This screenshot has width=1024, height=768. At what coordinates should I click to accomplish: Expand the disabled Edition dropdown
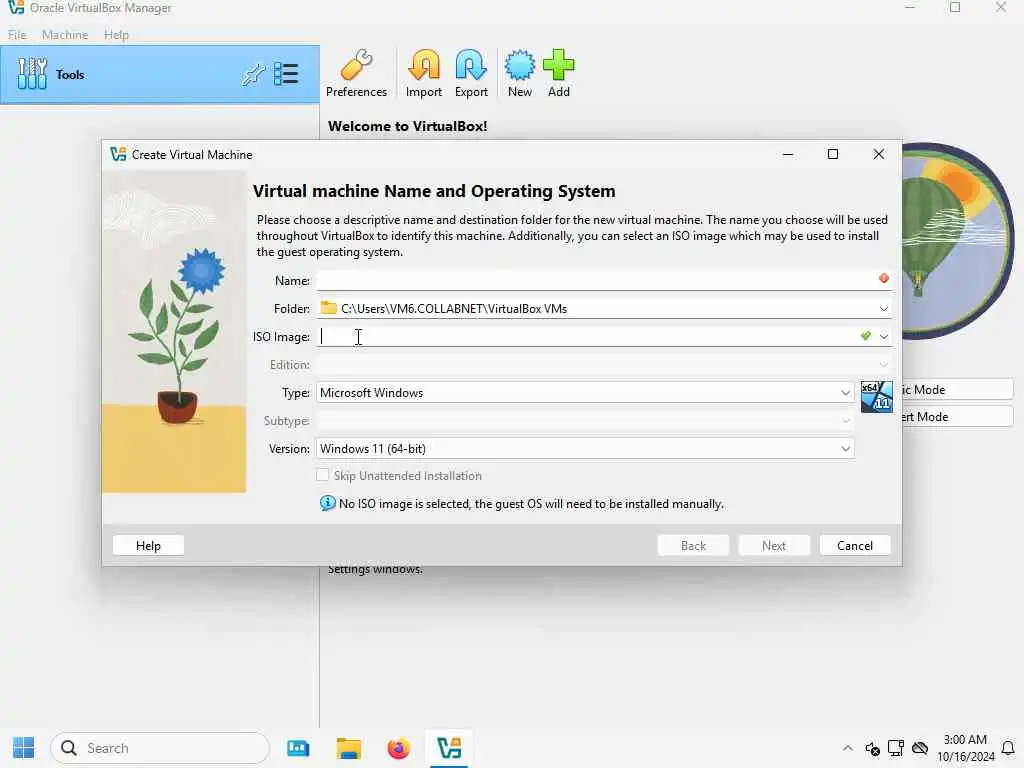(884, 364)
